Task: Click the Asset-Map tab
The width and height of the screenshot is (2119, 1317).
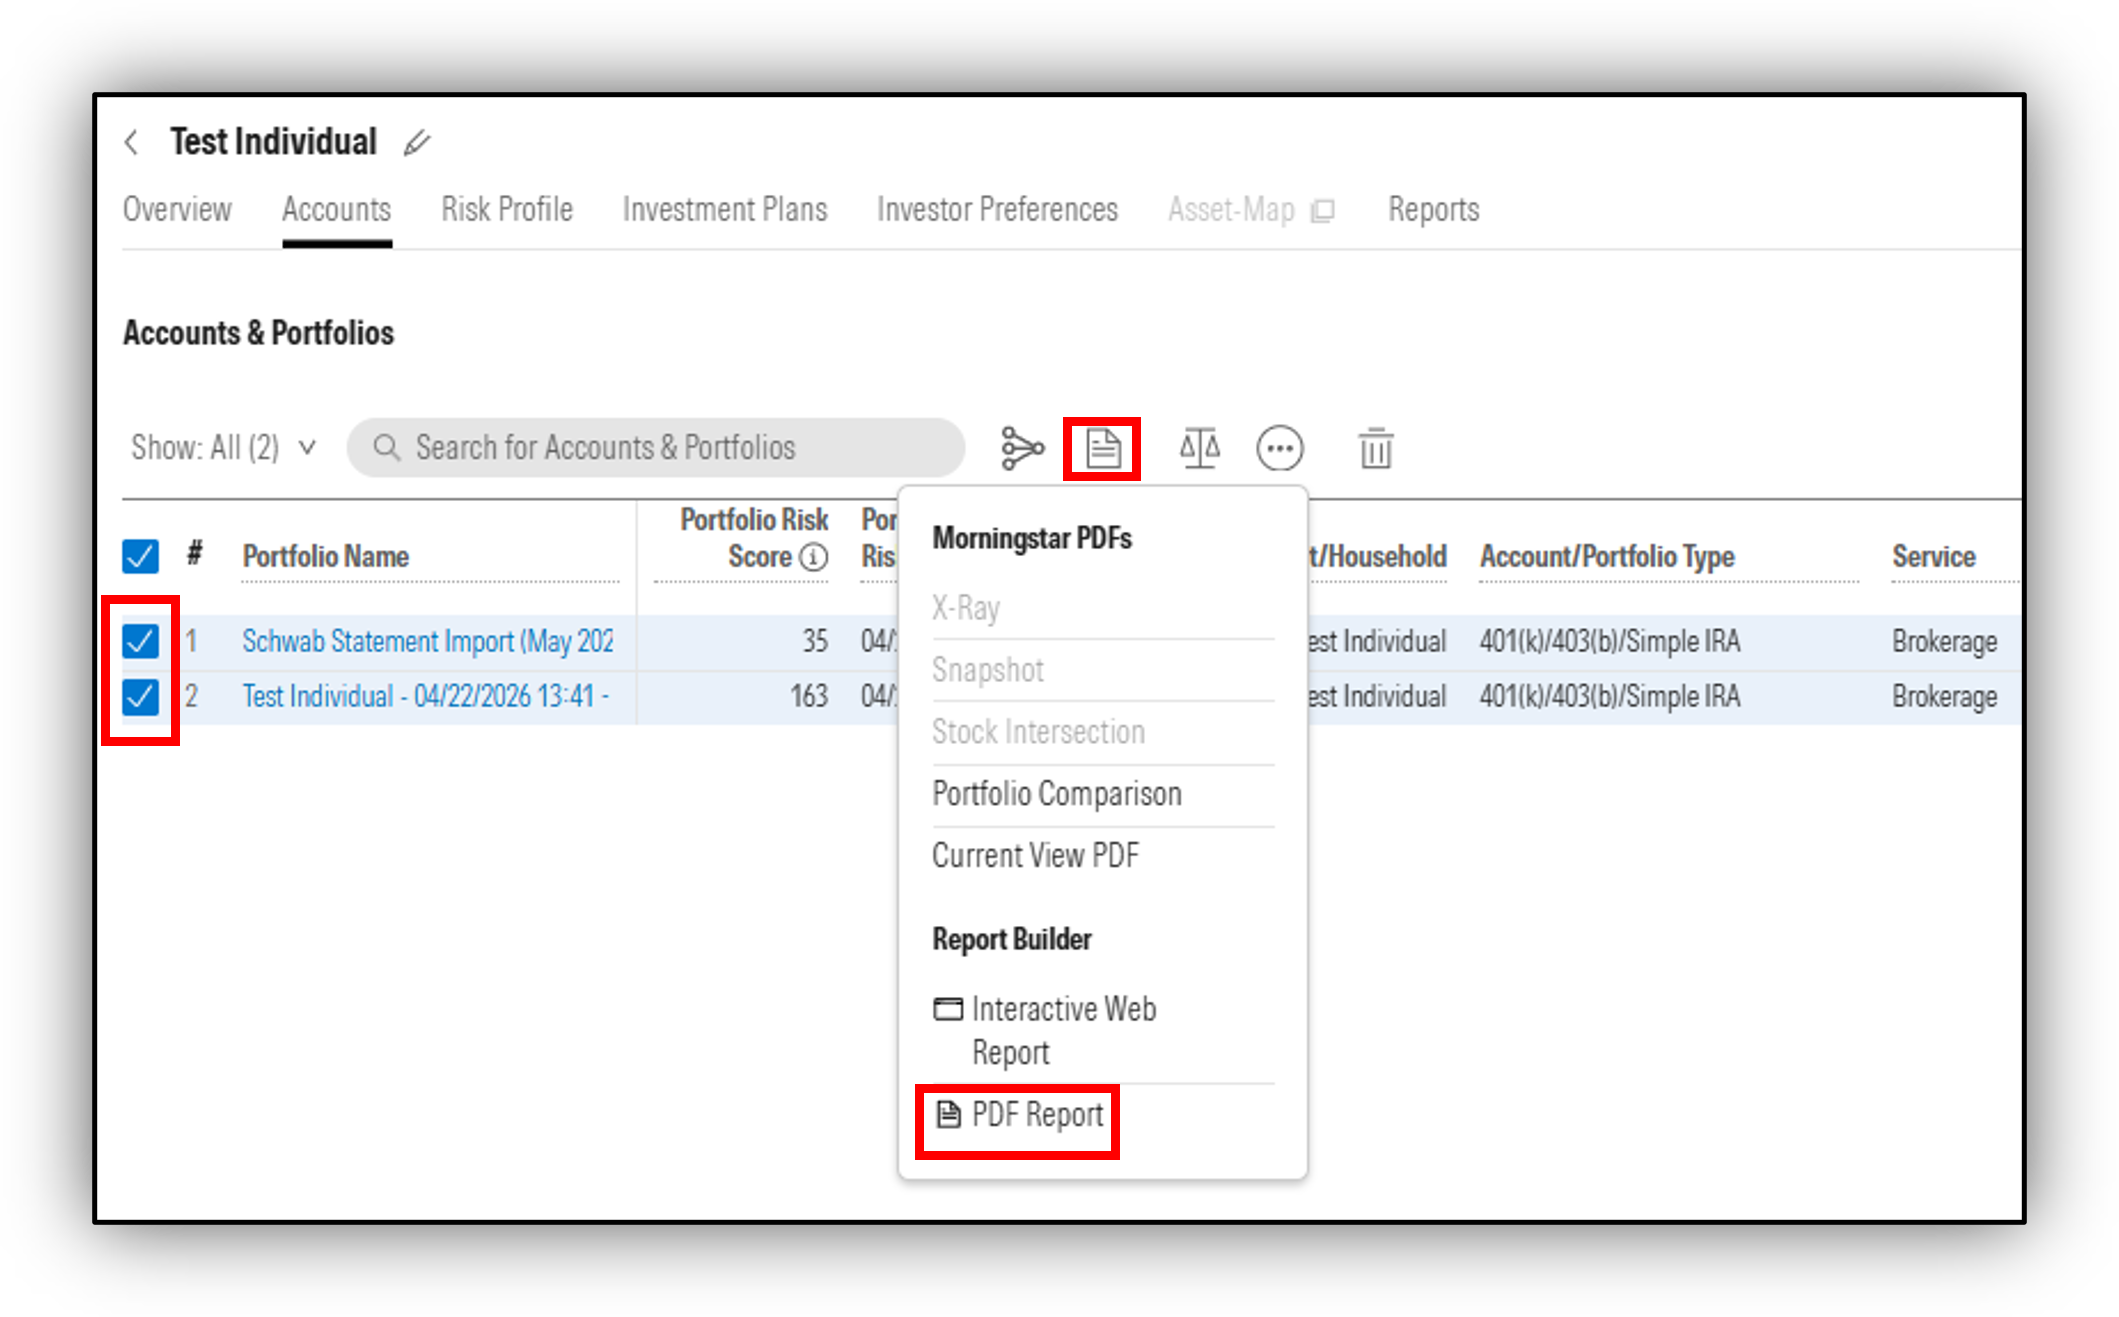Action: [1231, 209]
